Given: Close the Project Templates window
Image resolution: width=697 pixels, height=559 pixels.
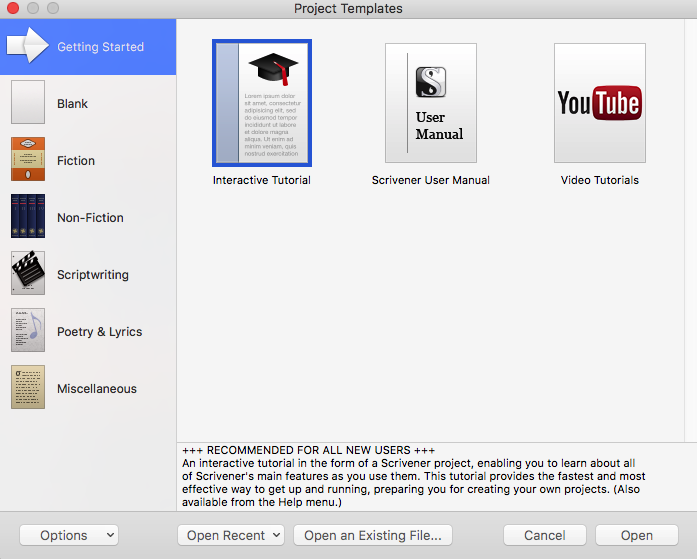Looking at the screenshot, I should pos(13,8).
